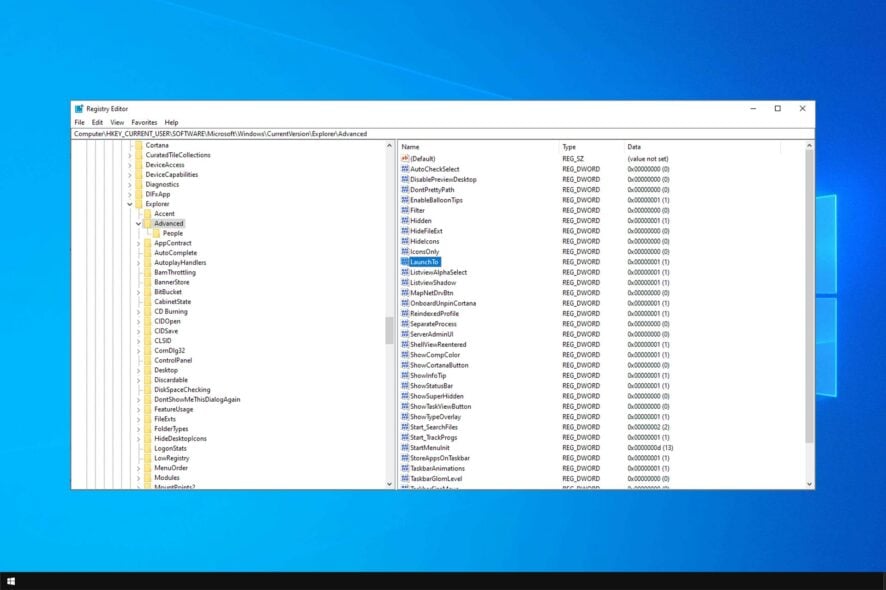Collapse the Advanced key
Screen dimensions: 886x590
coord(138,224)
